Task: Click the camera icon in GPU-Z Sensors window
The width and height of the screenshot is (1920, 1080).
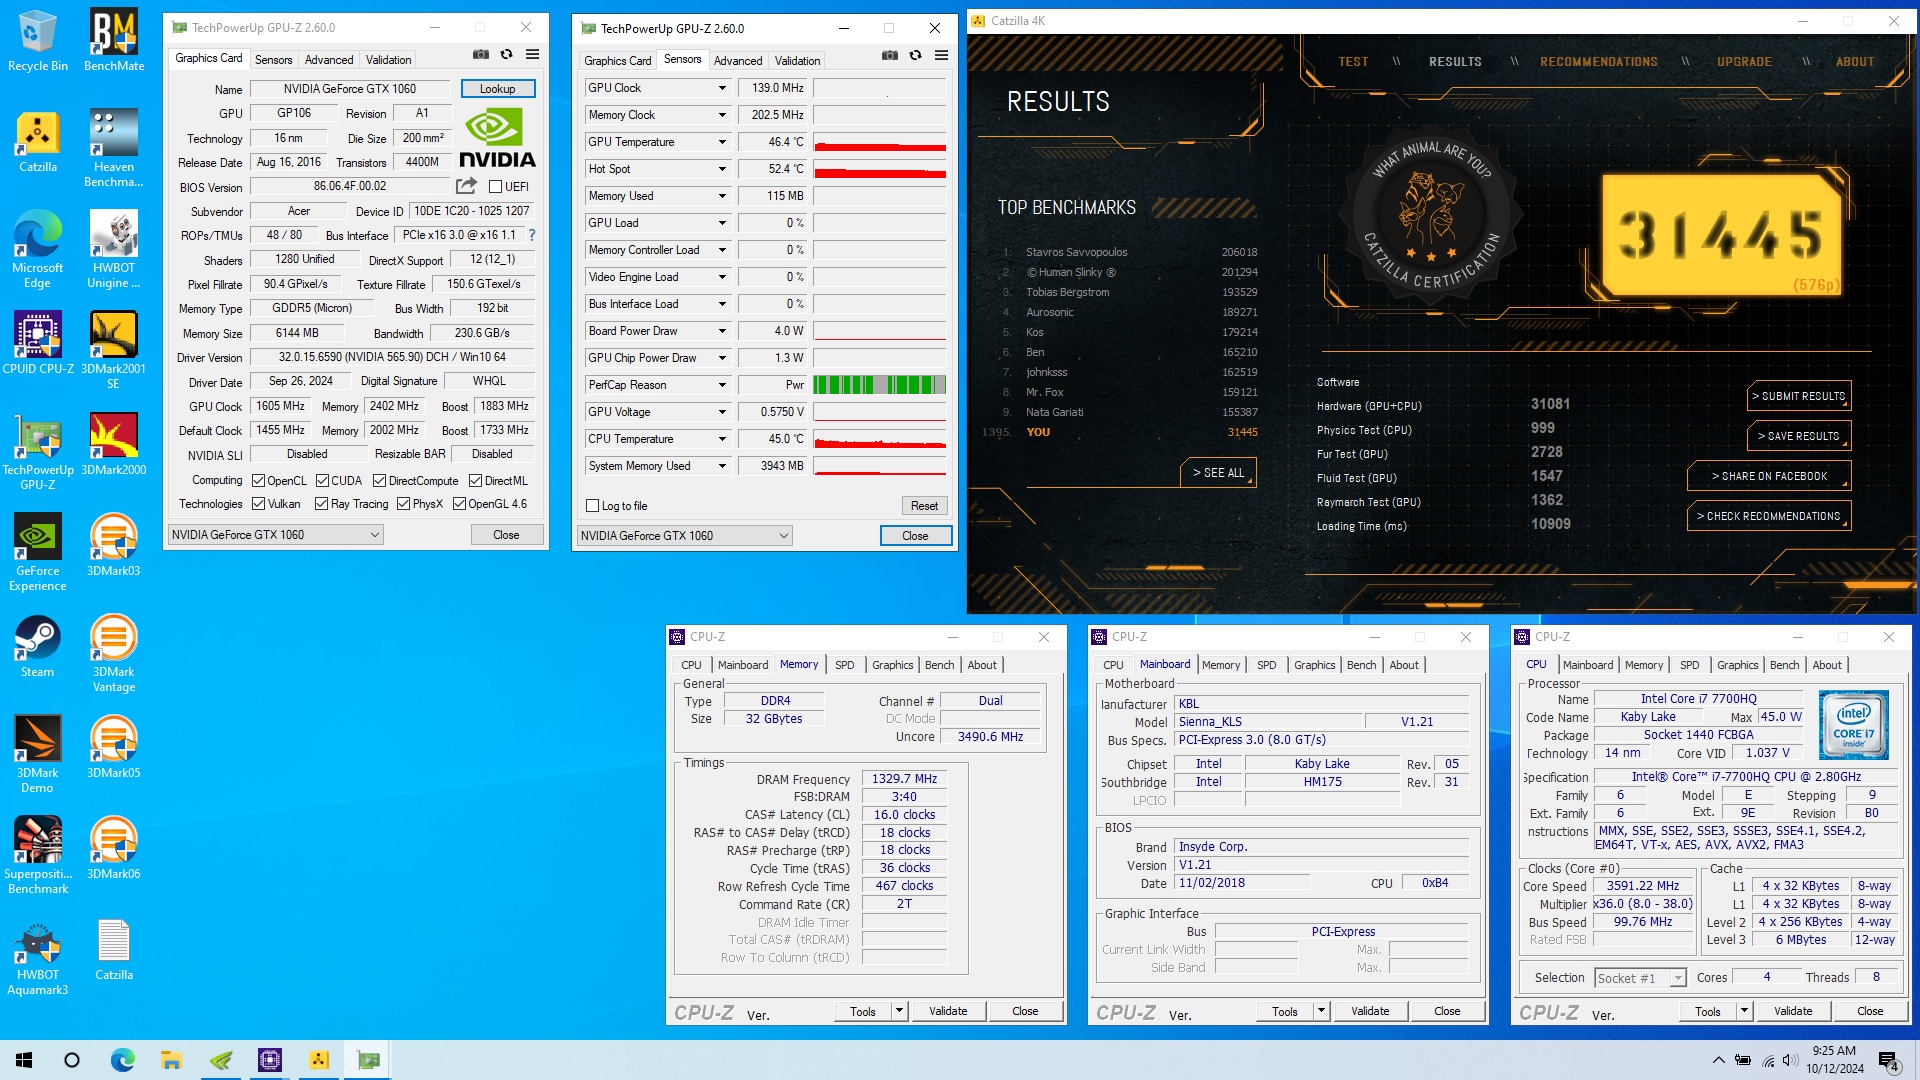Action: click(x=890, y=56)
